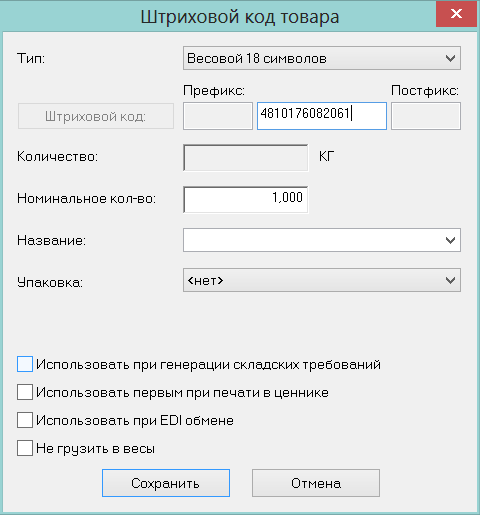
Task: Open the Тип dropdown list
Action: (322, 58)
